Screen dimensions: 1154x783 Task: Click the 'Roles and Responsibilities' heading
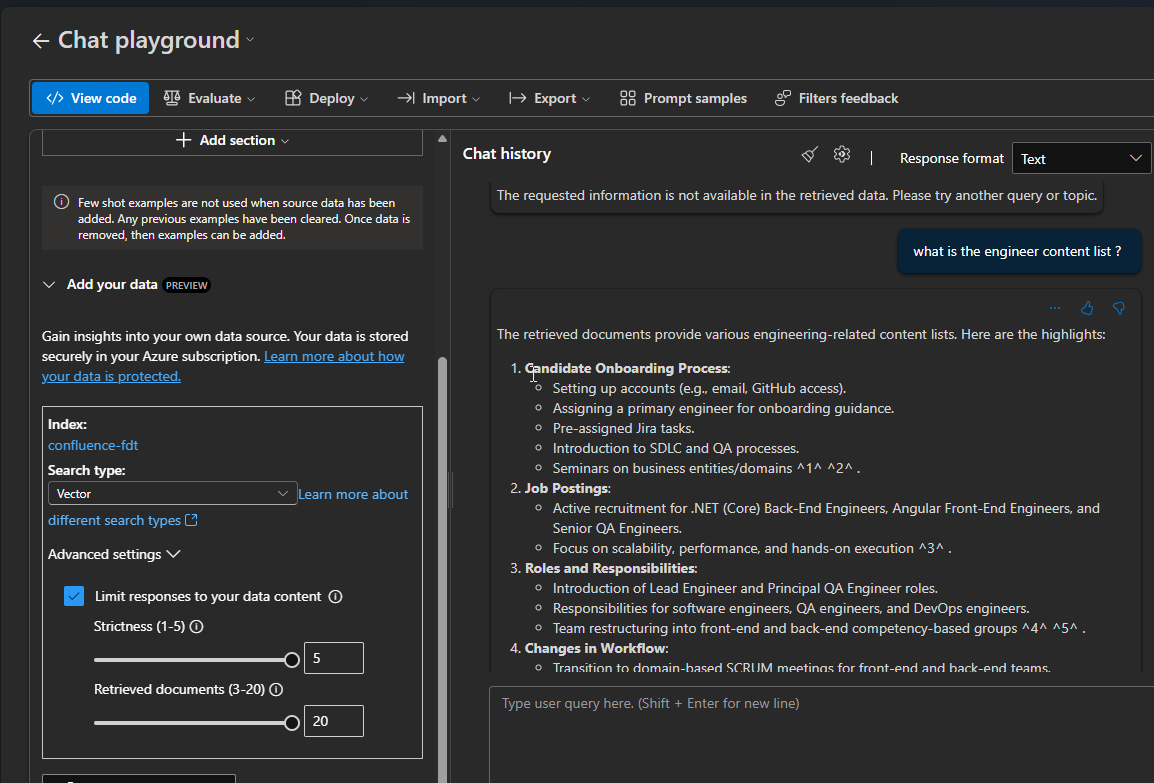click(x=610, y=568)
